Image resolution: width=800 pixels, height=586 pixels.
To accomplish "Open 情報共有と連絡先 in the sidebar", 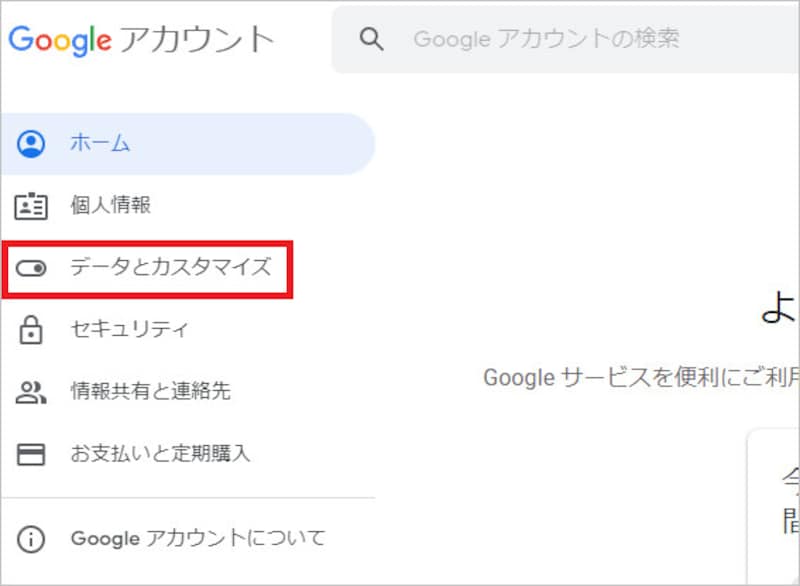I will pyautogui.click(x=150, y=391).
